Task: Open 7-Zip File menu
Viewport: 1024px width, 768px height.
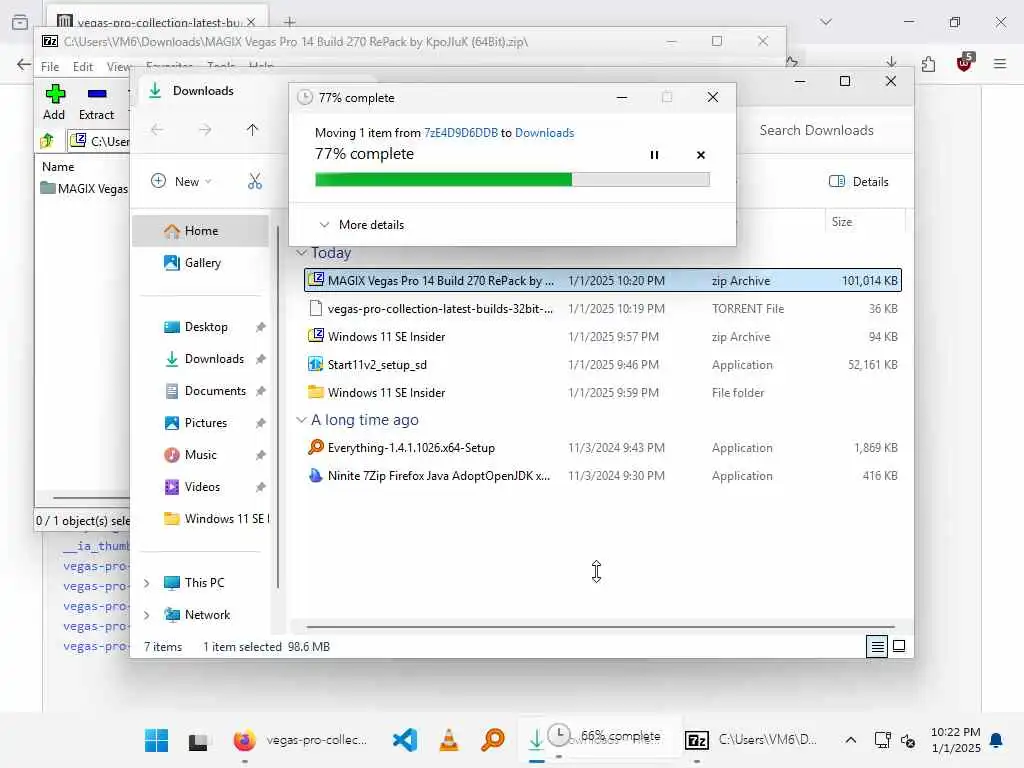Action: pos(50,67)
